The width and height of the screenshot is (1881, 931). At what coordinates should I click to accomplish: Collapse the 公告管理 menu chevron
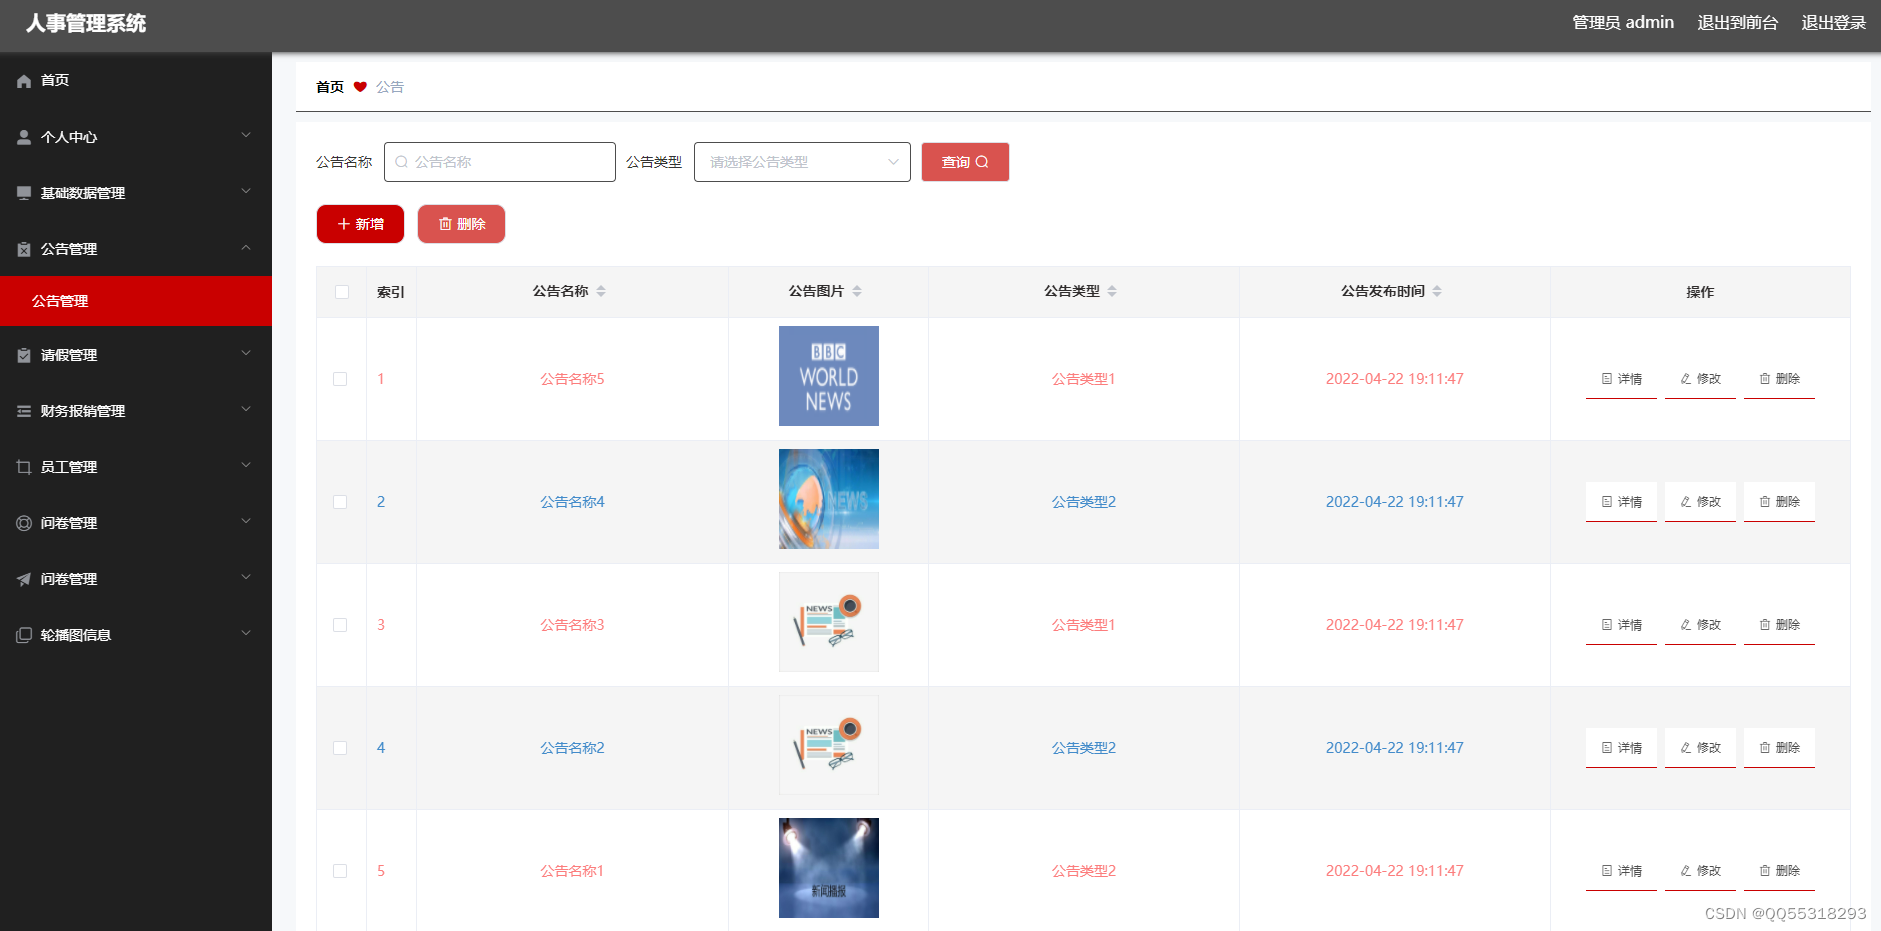click(x=246, y=247)
